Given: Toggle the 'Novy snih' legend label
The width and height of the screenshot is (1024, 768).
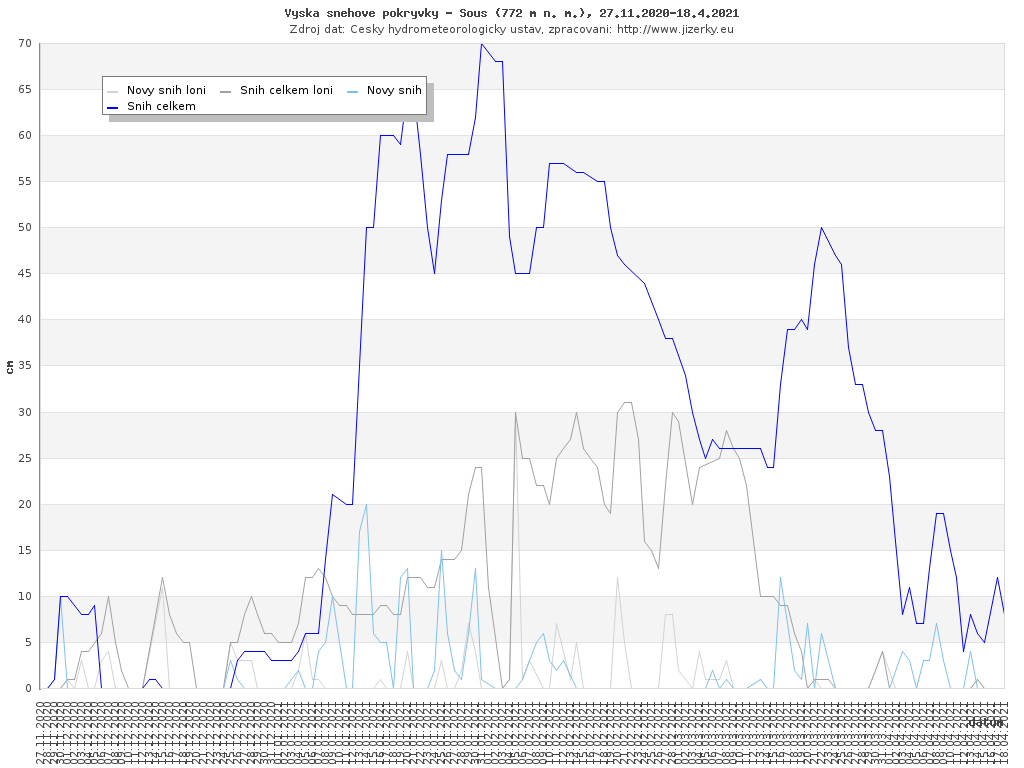Looking at the screenshot, I should 394,90.
